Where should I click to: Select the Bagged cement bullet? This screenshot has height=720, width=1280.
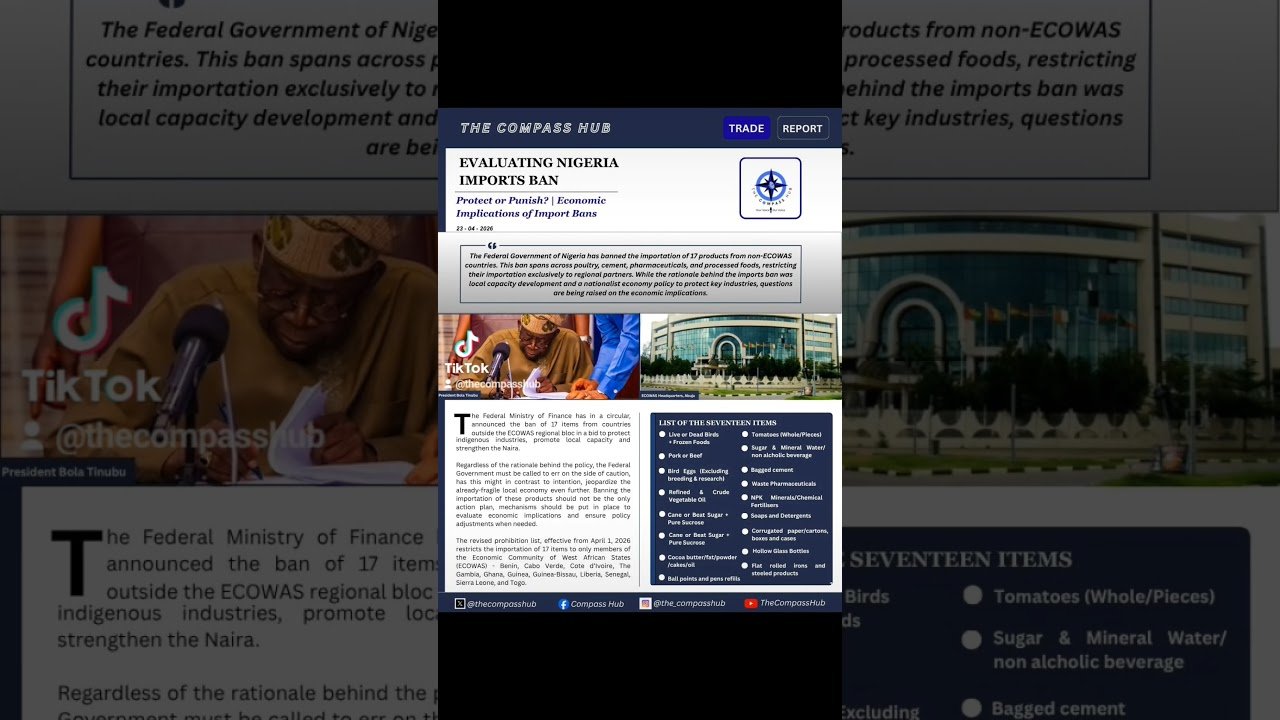coord(745,469)
